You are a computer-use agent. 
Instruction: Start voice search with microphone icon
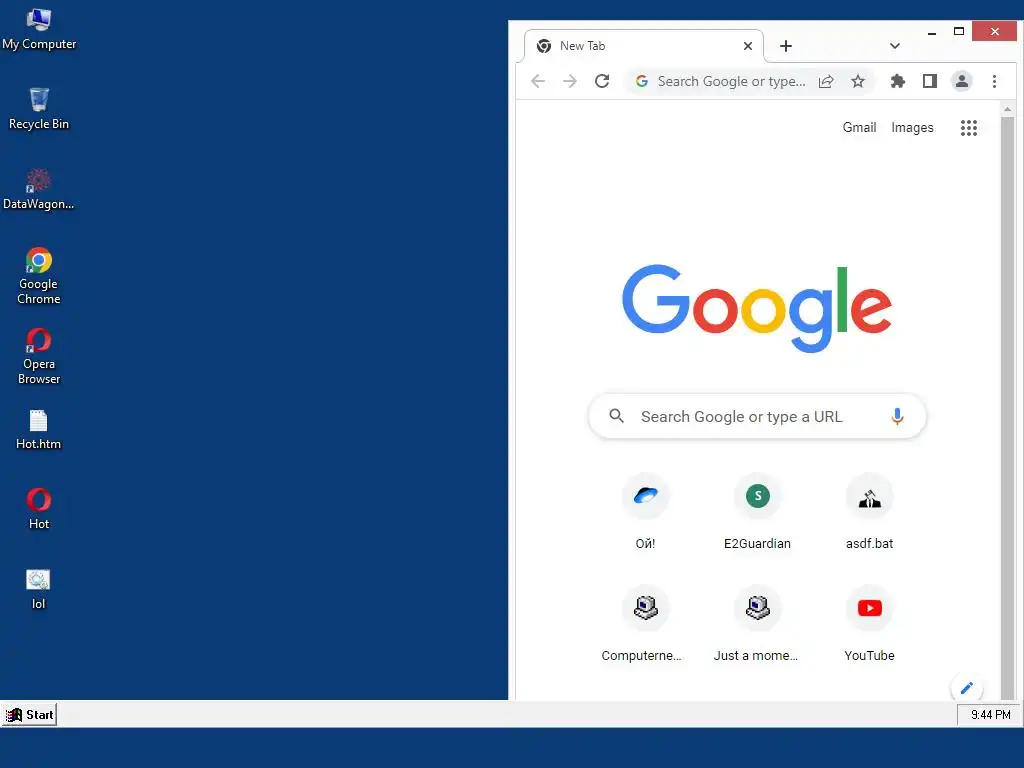pos(897,416)
